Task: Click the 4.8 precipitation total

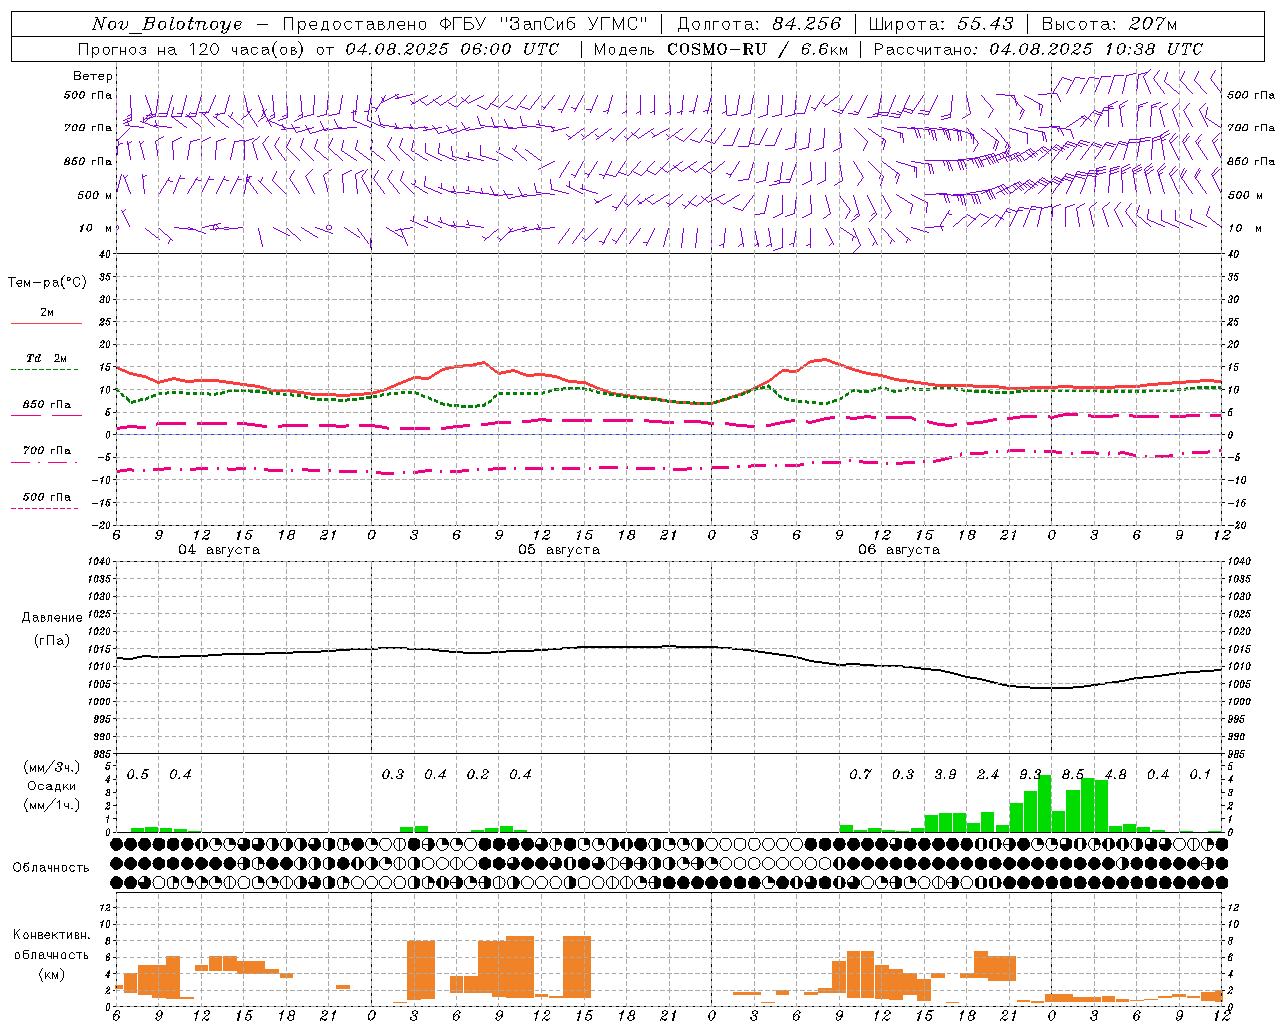Action: tap(1115, 775)
